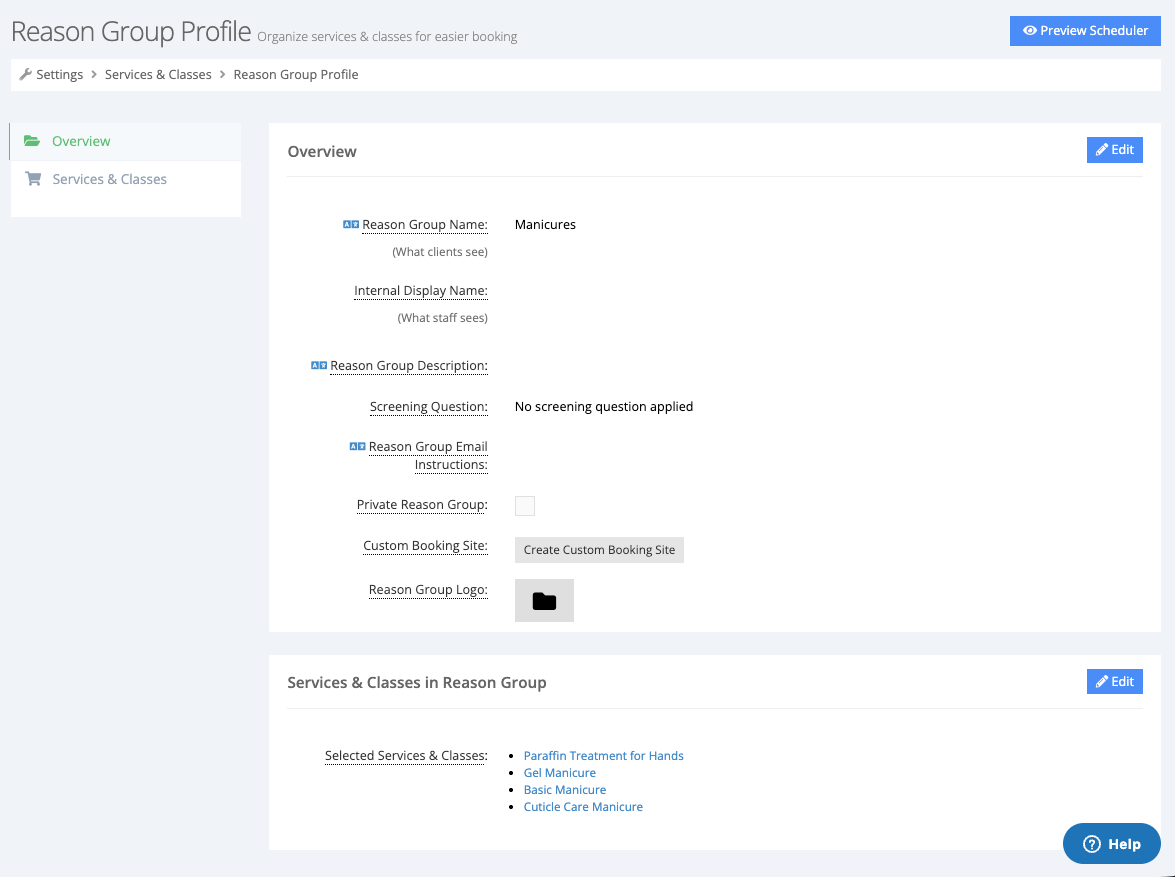Open Services & Classes sidebar tab
1175x877 pixels.
click(125, 179)
